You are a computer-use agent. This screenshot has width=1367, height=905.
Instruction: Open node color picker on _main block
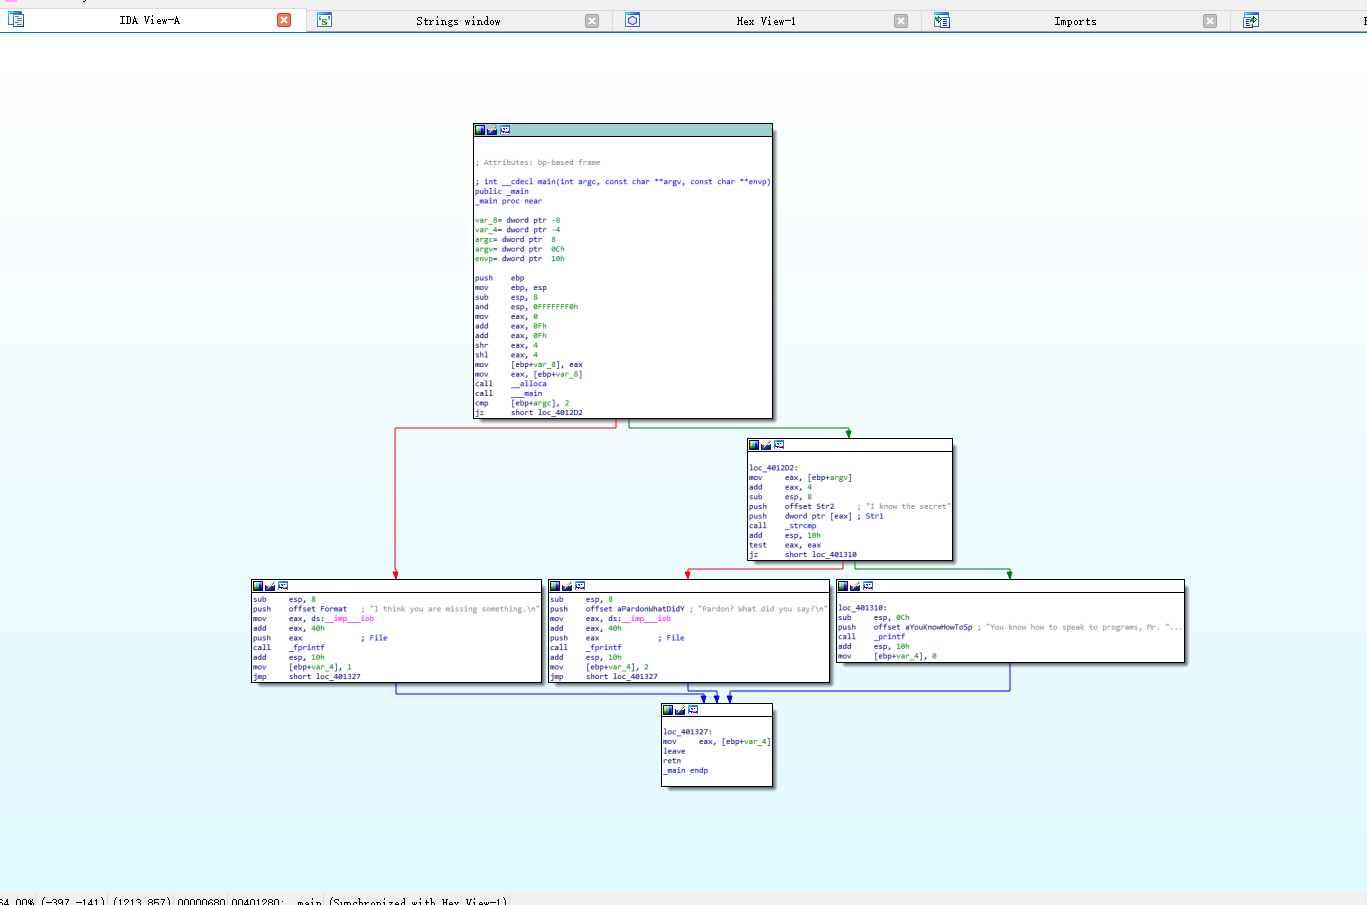point(480,130)
